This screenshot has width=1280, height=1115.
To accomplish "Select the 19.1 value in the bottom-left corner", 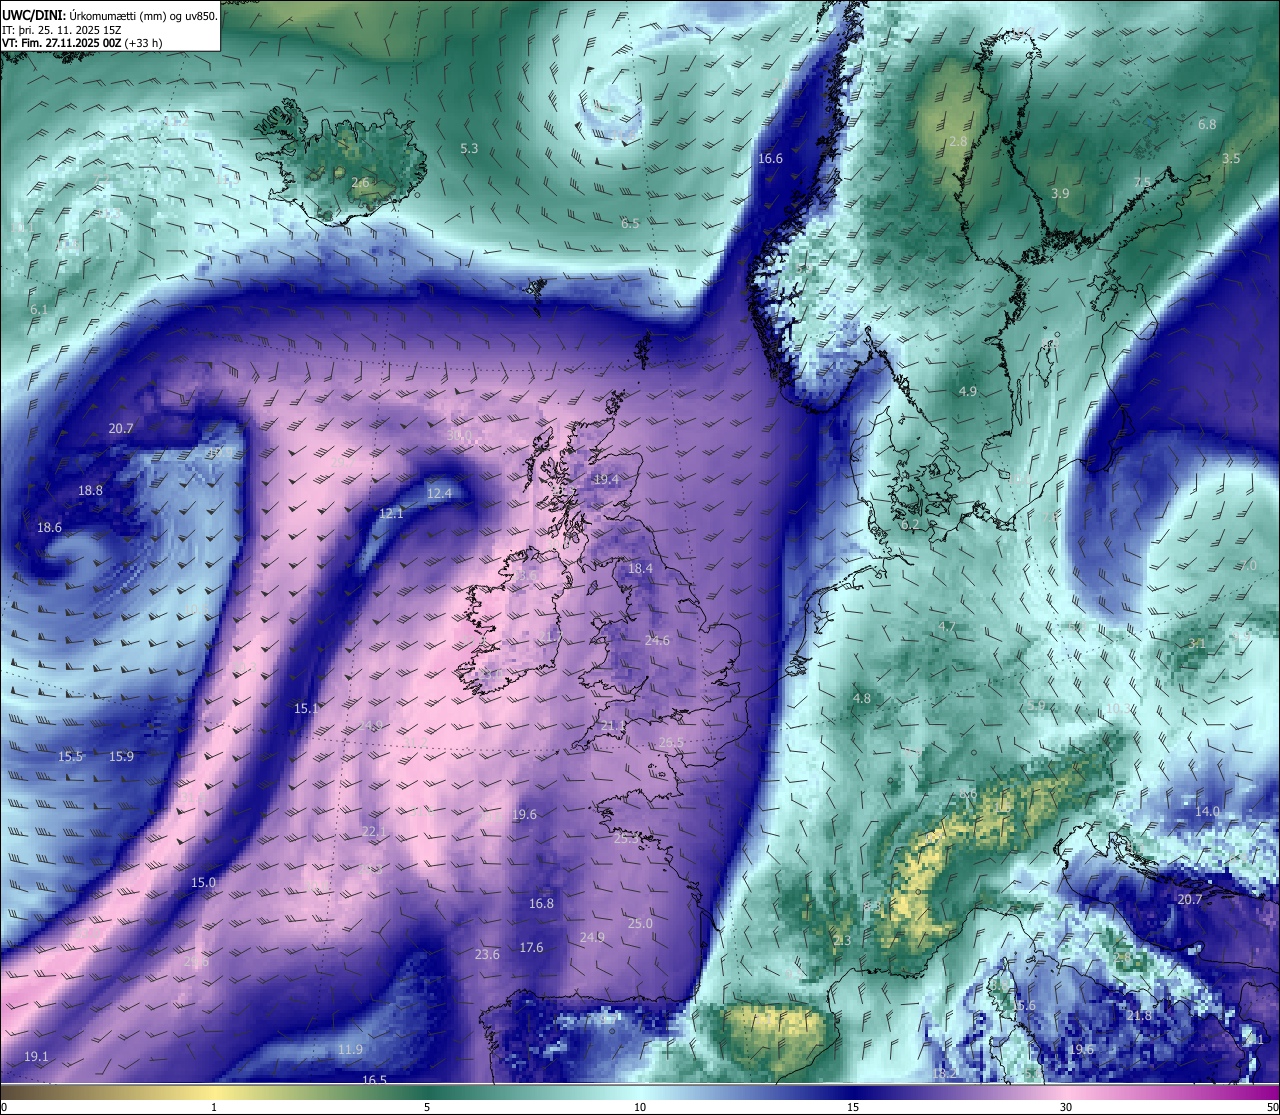I will click(x=36, y=1057).
